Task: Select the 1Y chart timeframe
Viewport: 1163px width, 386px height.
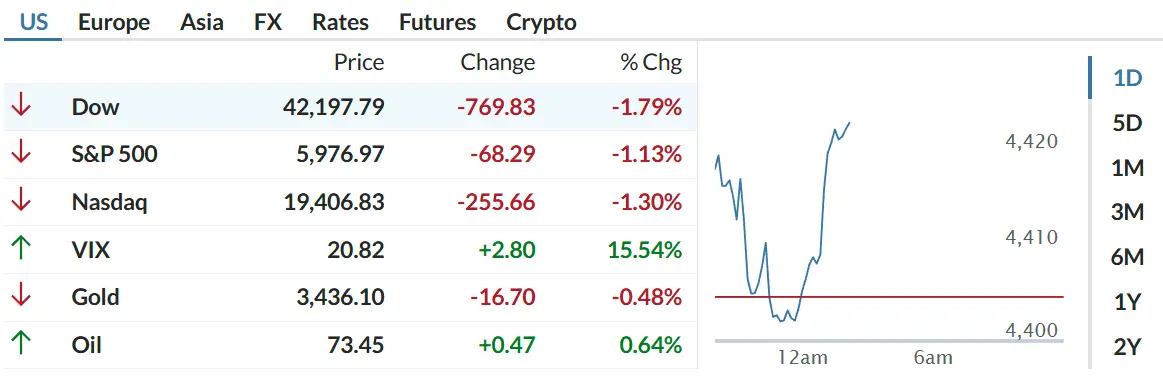Action: [1127, 302]
